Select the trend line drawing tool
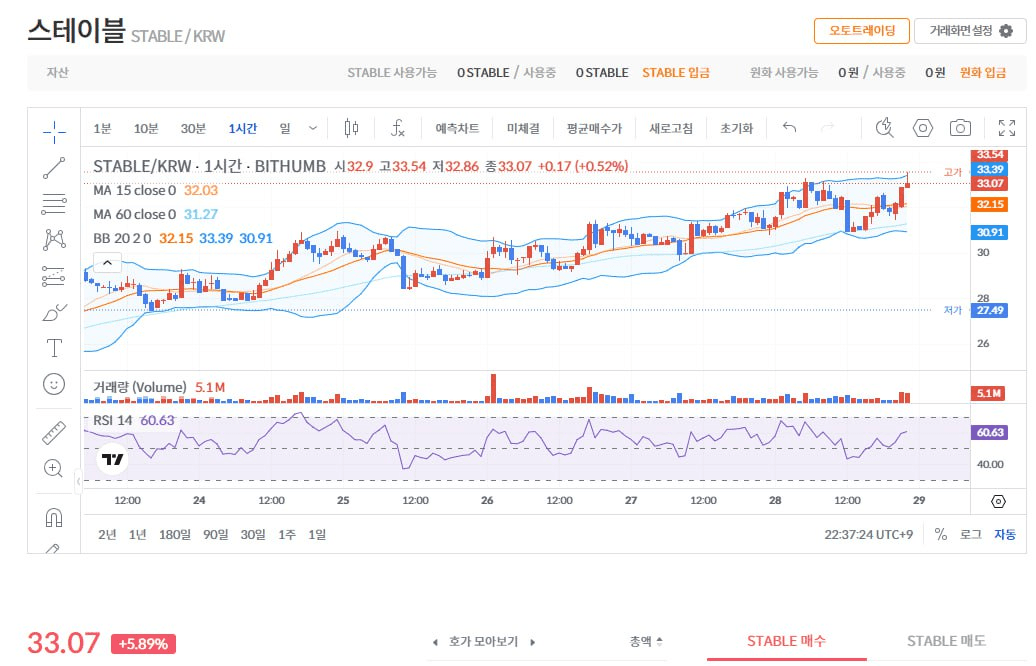The width and height of the screenshot is (1036, 666). (53, 168)
